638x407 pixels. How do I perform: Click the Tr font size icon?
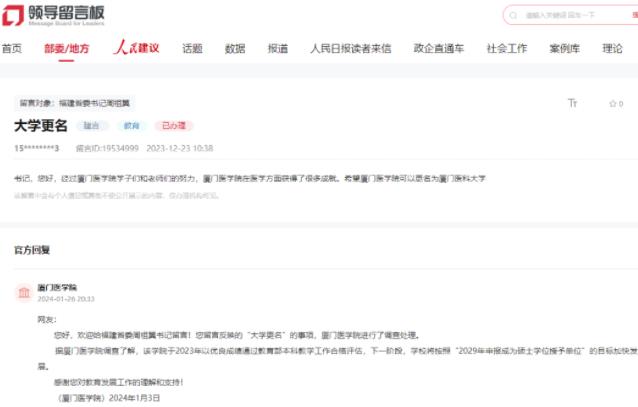pyautogui.click(x=572, y=103)
